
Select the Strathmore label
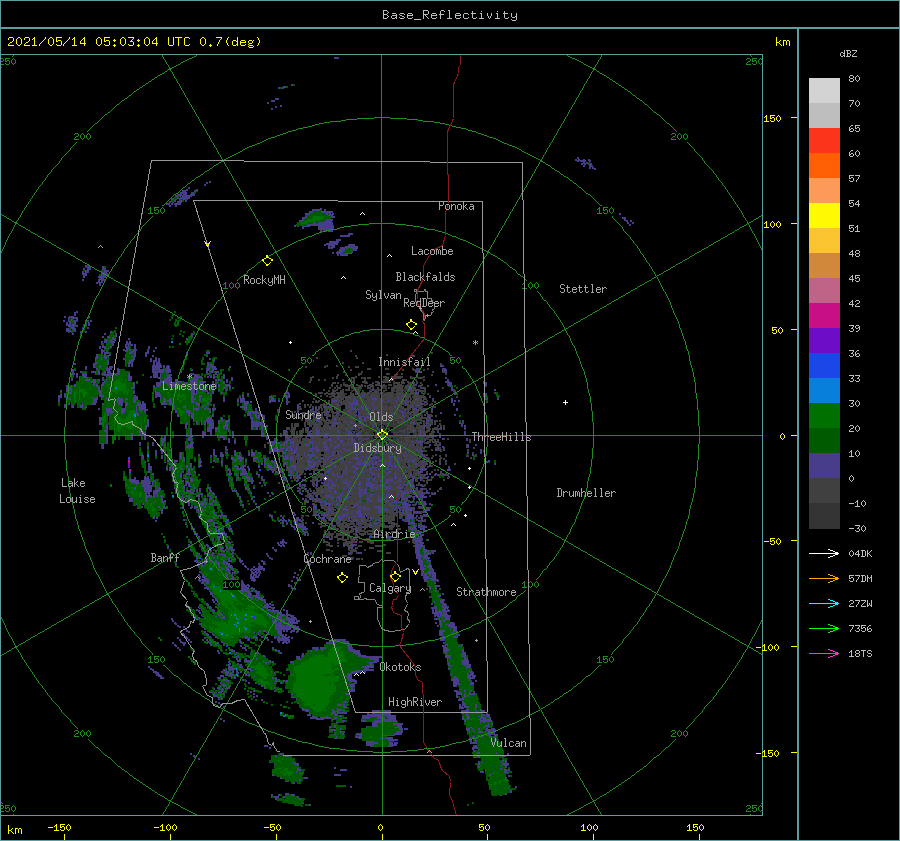pos(486,592)
